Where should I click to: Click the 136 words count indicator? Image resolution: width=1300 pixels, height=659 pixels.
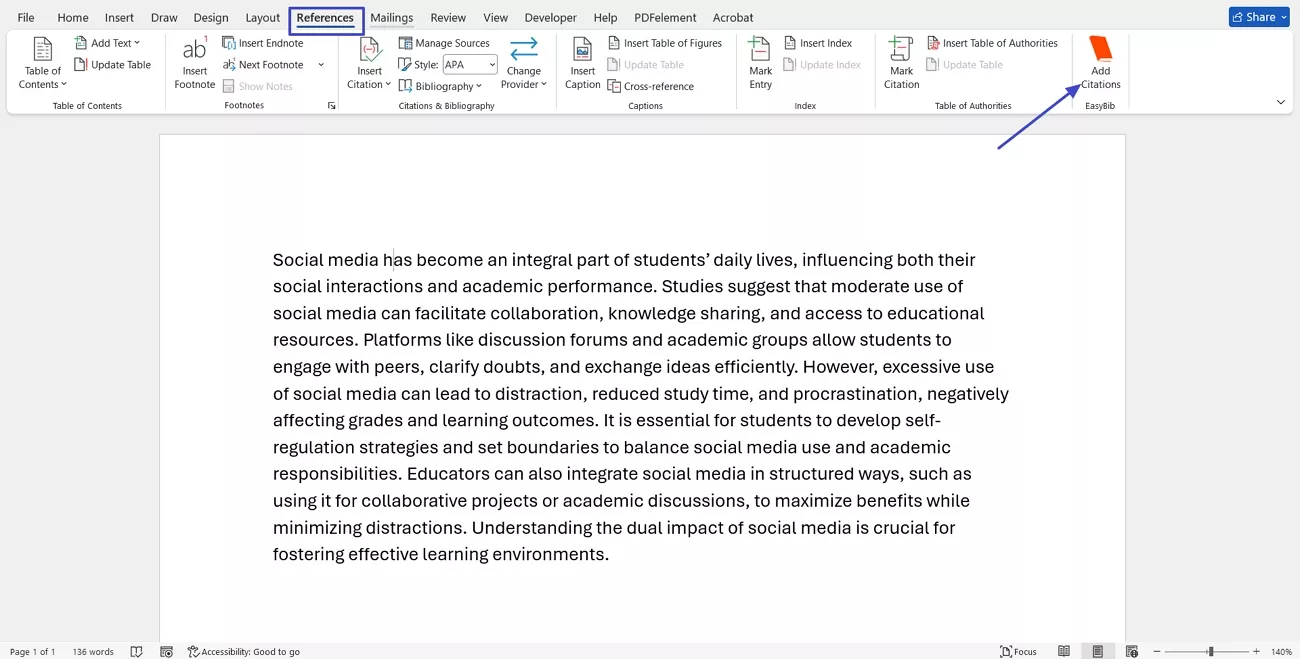coord(92,651)
